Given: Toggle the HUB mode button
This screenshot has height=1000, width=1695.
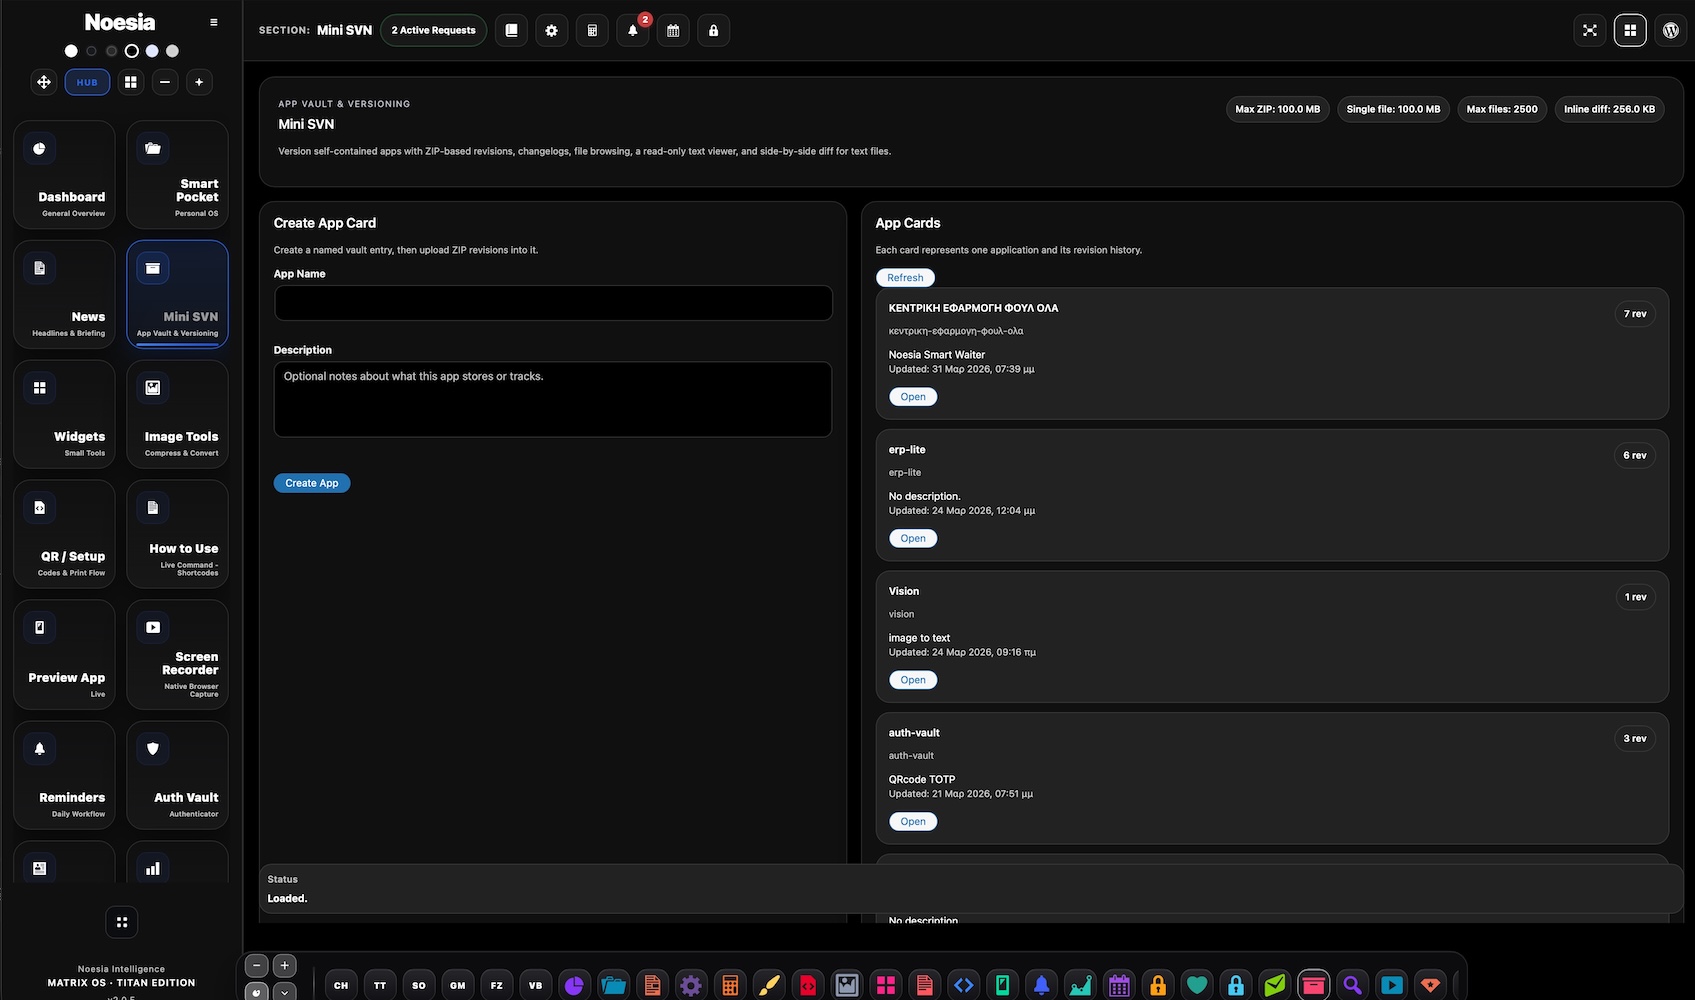Looking at the screenshot, I should click(x=87, y=82).
